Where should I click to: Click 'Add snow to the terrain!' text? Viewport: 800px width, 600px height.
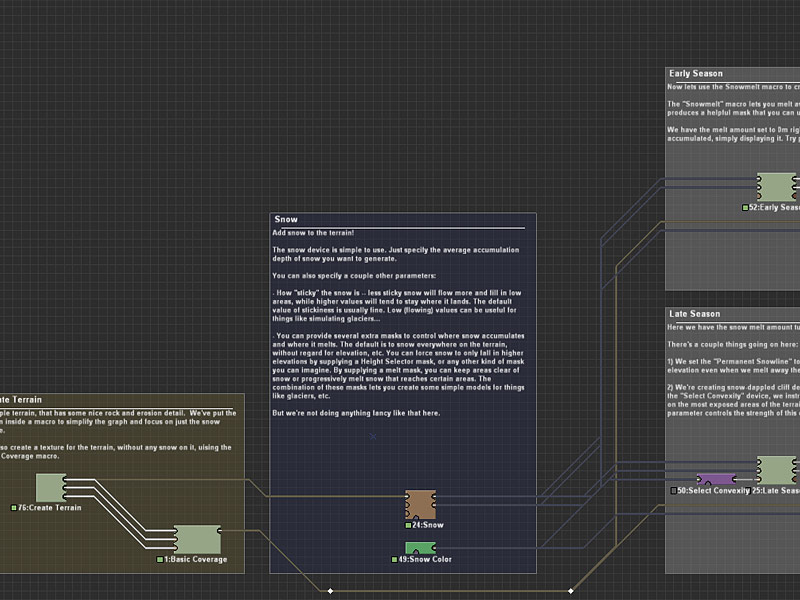coord(313,233)
